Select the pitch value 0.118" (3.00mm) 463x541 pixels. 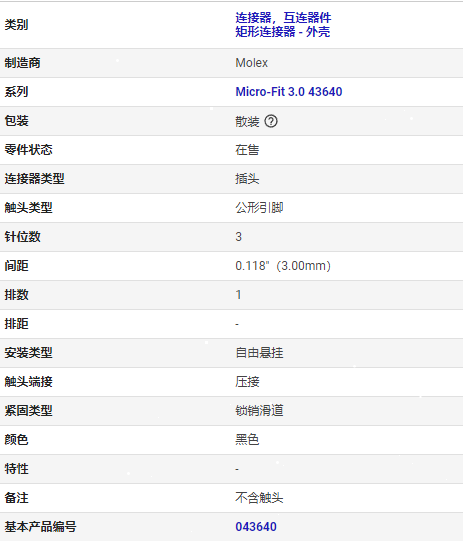coord(283,266)
